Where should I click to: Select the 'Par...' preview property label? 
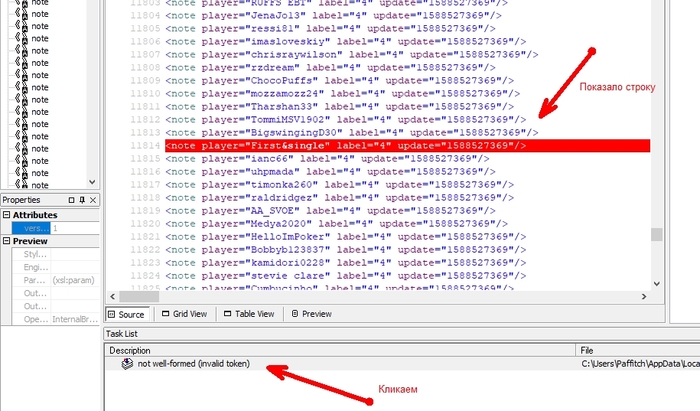(35, 280)
